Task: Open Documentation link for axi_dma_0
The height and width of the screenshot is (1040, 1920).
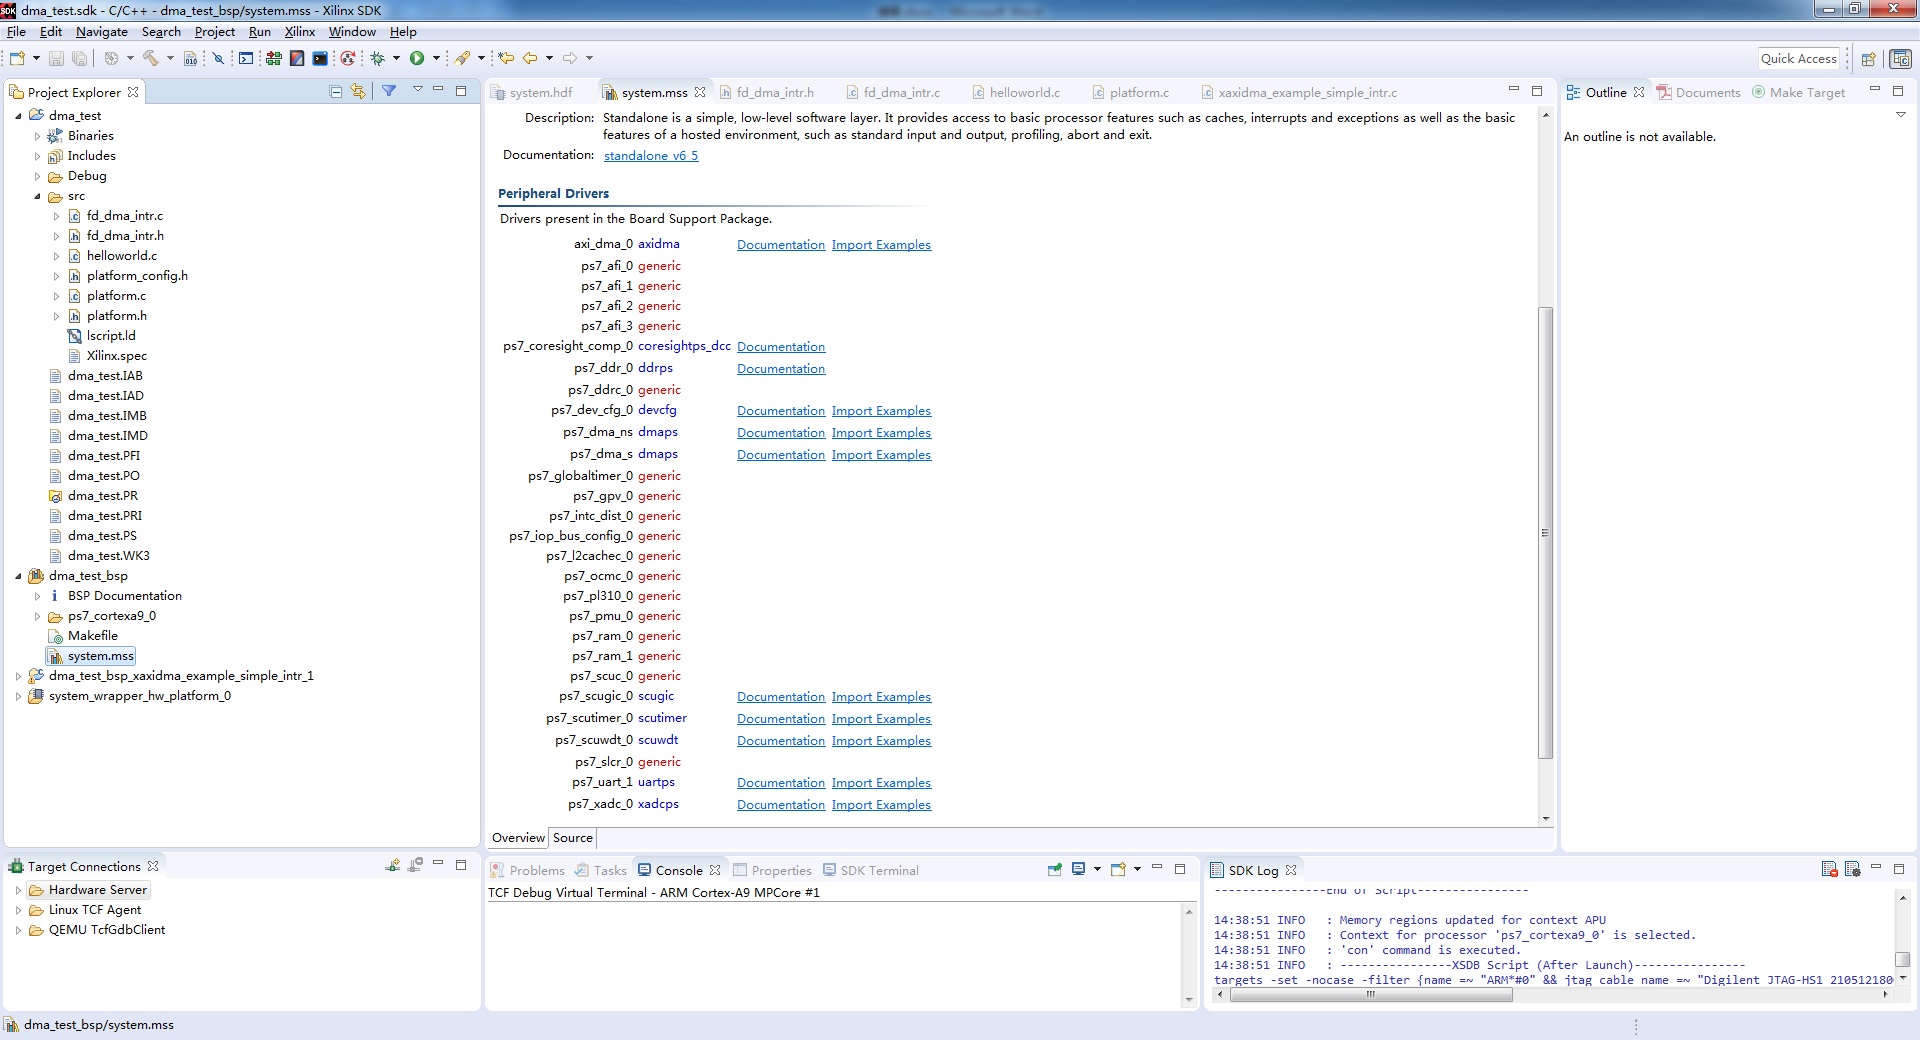Action: [781, 245]
